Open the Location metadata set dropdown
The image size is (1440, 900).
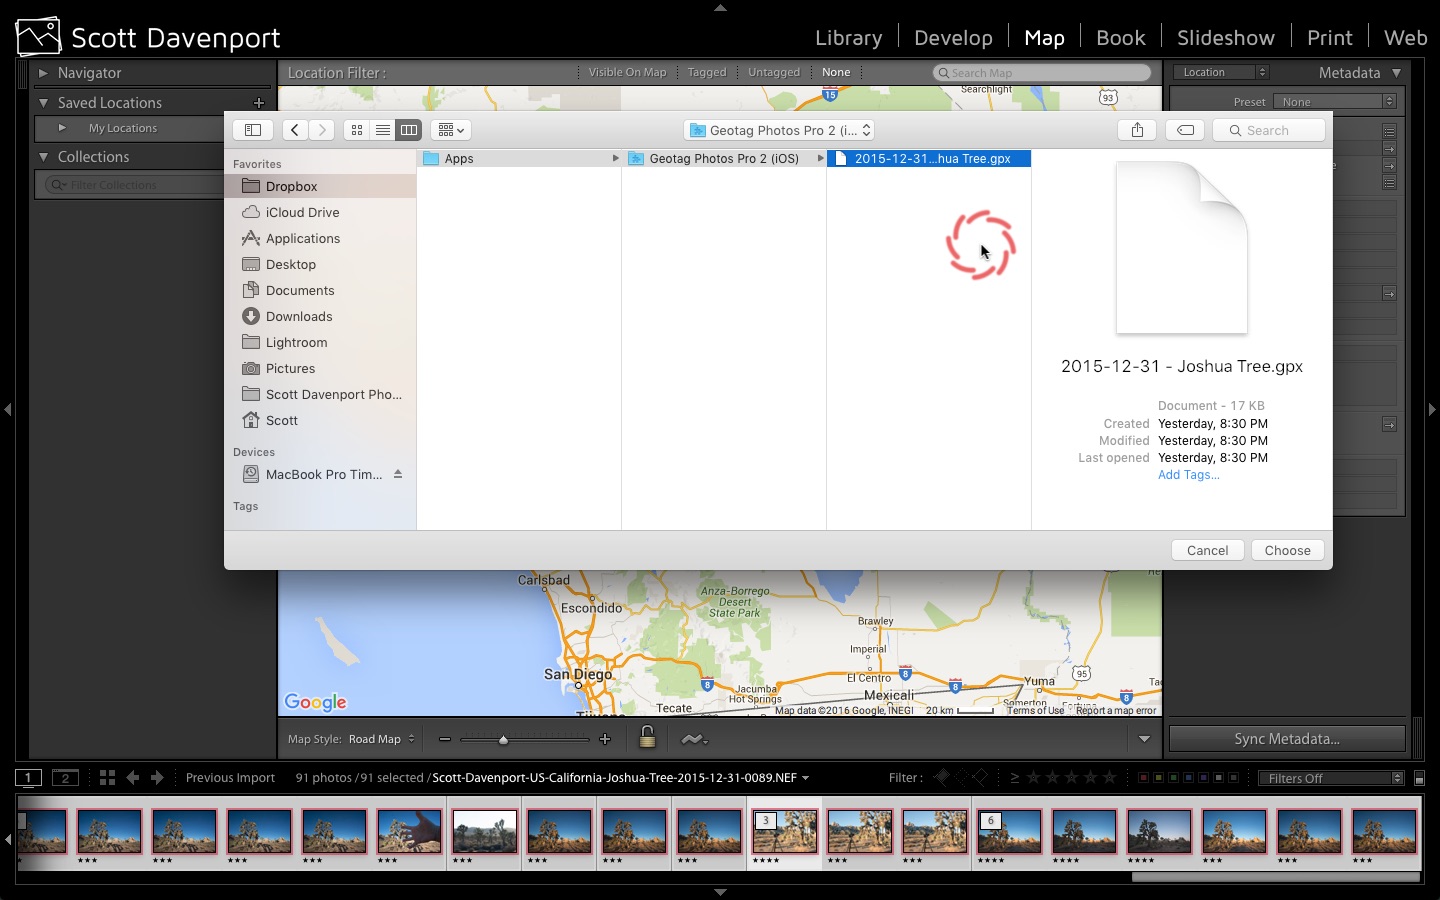tap(1221, 72)
